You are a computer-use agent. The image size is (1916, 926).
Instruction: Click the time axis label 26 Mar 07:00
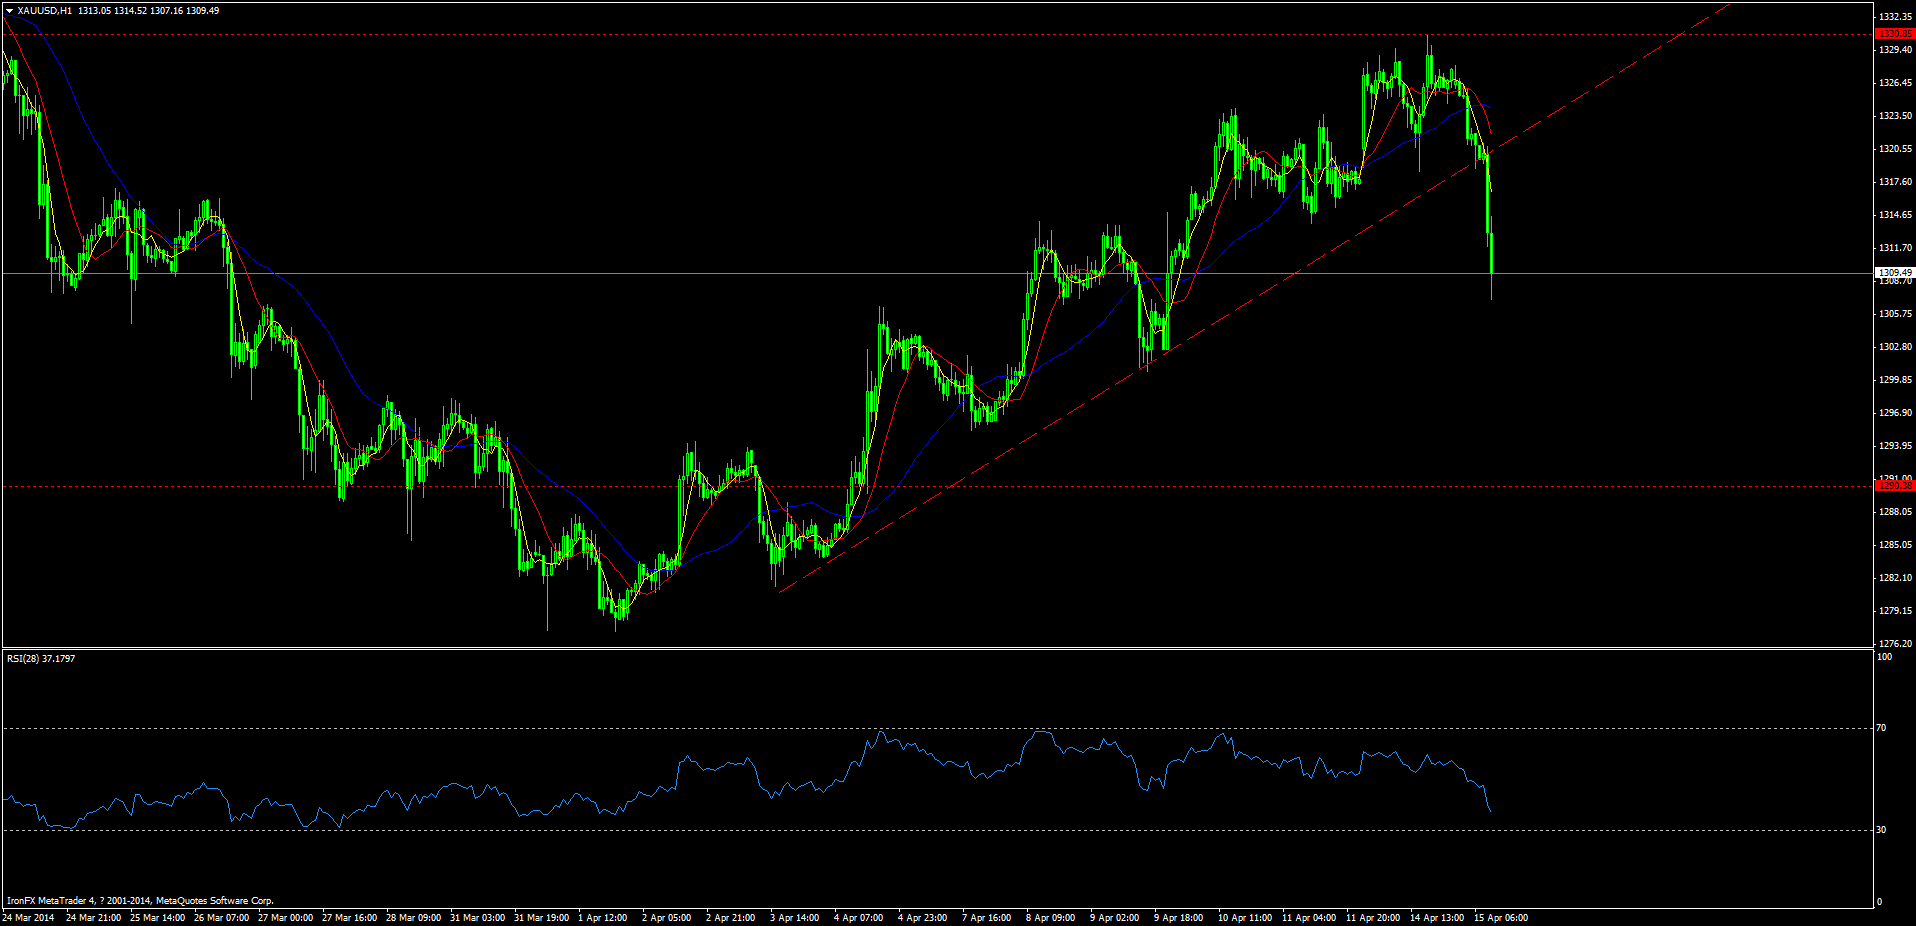[x=222, y=918]
